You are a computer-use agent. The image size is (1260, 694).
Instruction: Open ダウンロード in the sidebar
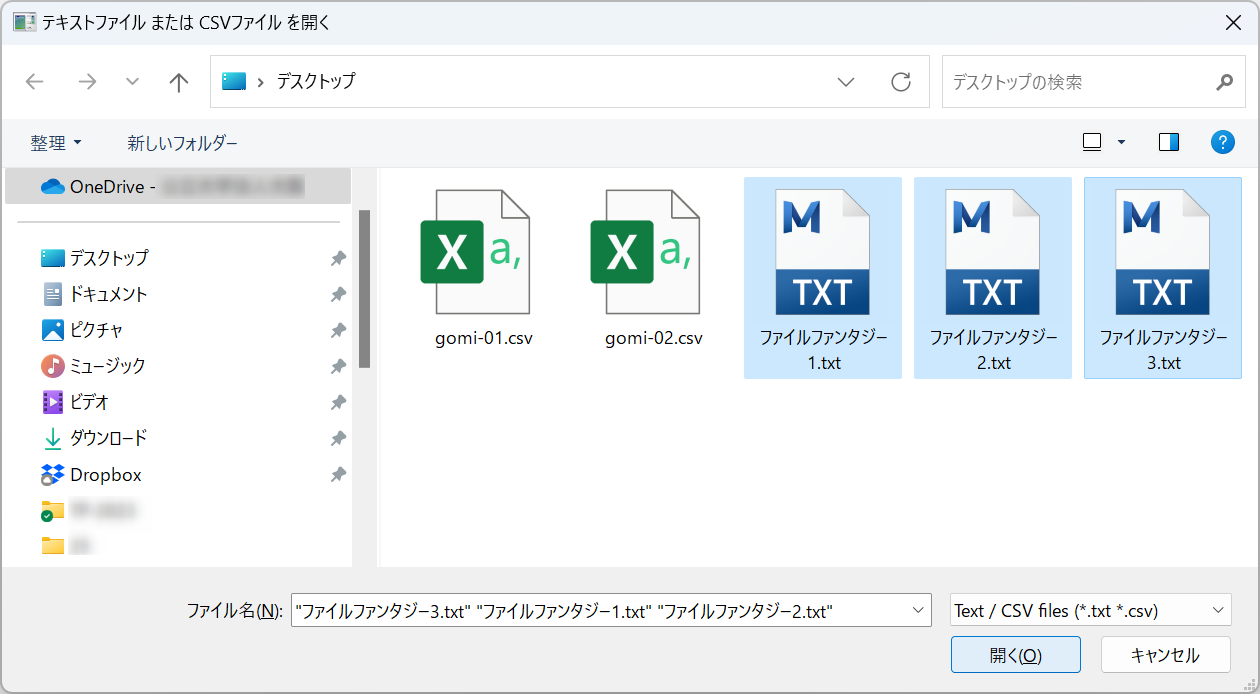108,438
